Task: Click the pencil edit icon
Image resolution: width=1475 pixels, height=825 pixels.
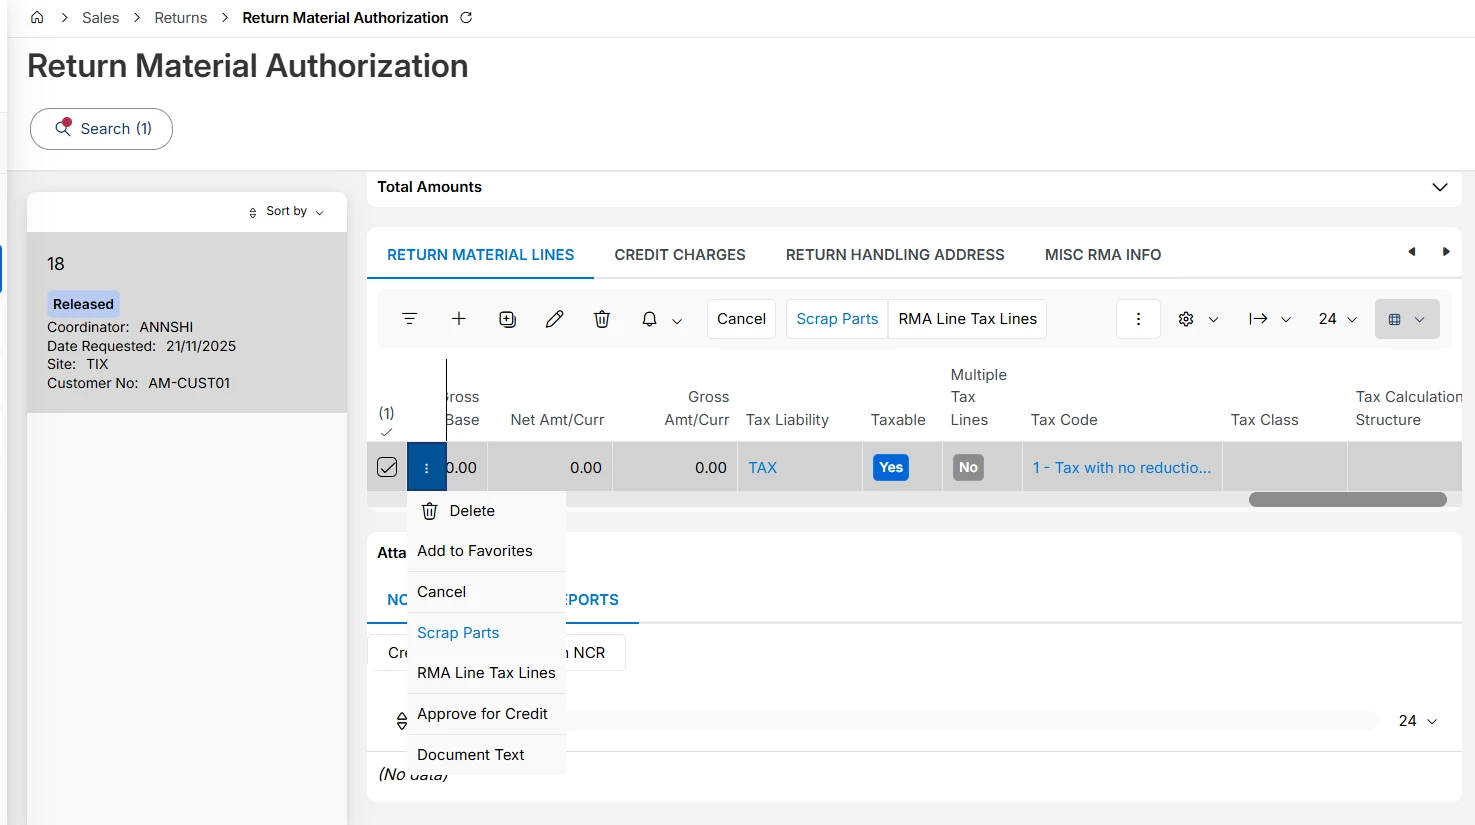Action: tap(554, 319)
